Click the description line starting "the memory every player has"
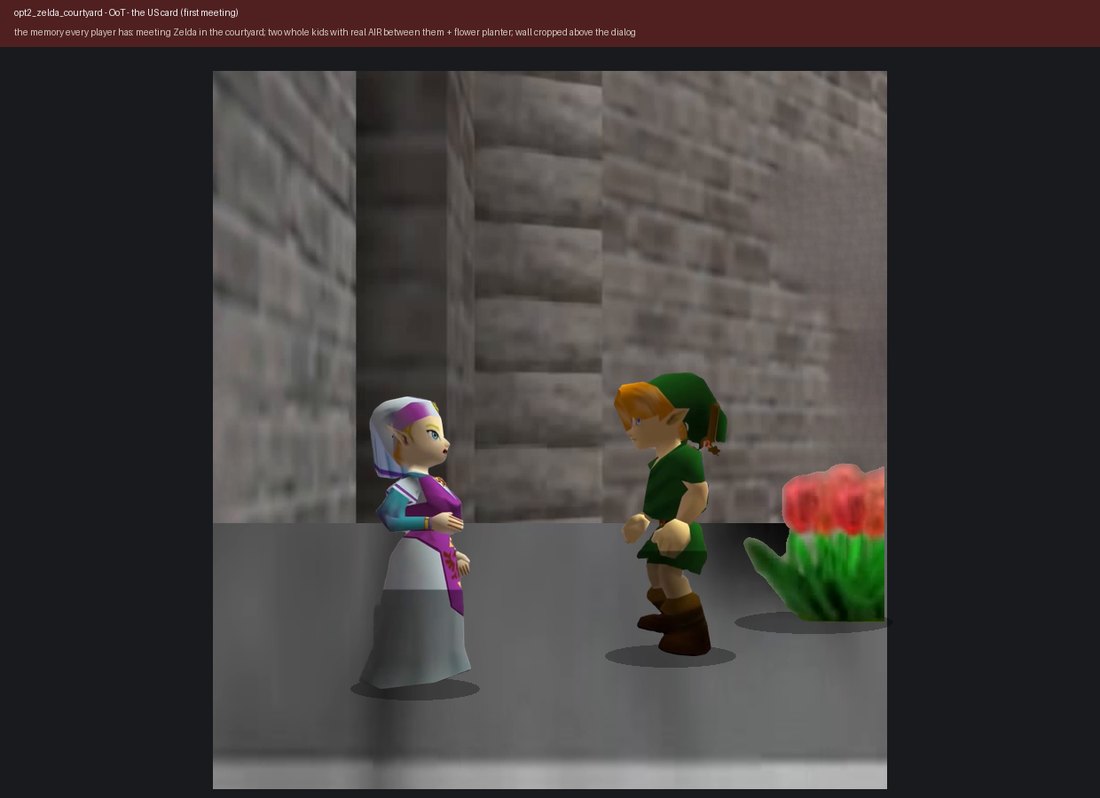The height and width of the screenshot is (798, 1100). point(325,32)
